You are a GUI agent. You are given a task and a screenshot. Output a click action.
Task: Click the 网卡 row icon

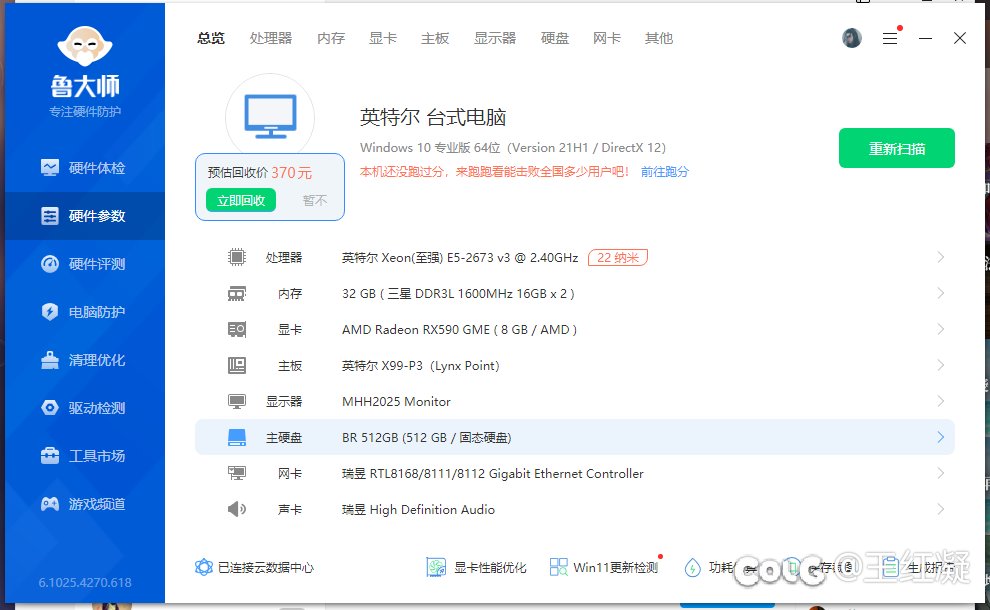click(237, 473)
